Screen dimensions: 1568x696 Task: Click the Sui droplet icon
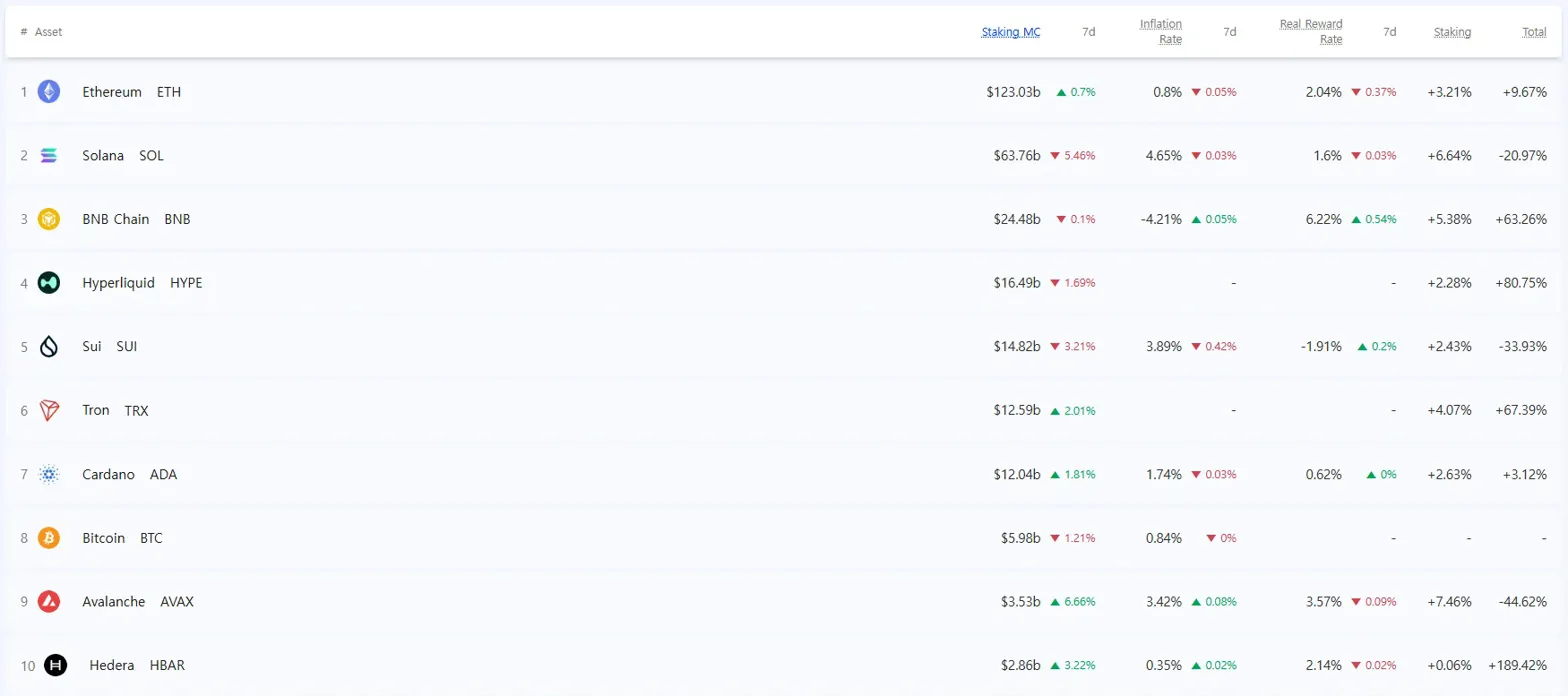point(48,346)
